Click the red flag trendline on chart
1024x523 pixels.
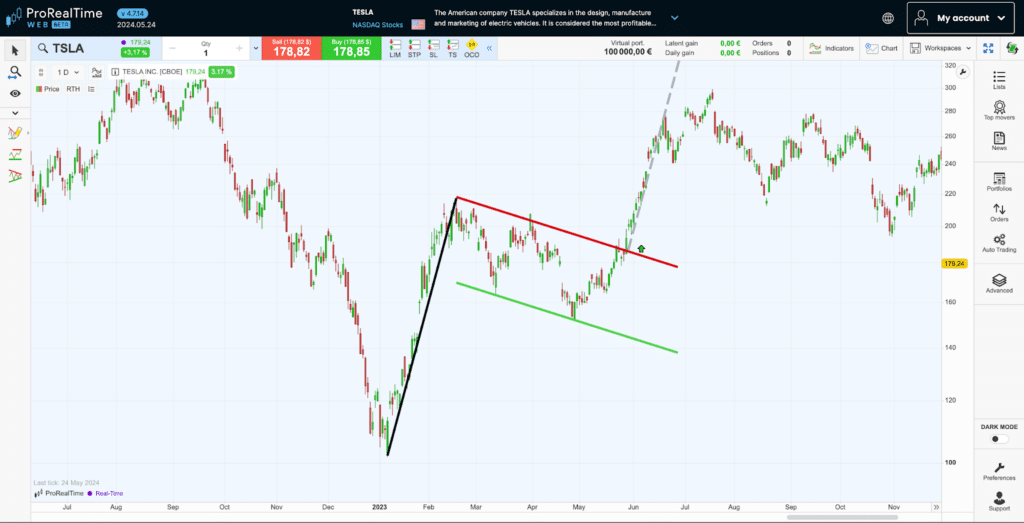(567, 232)
